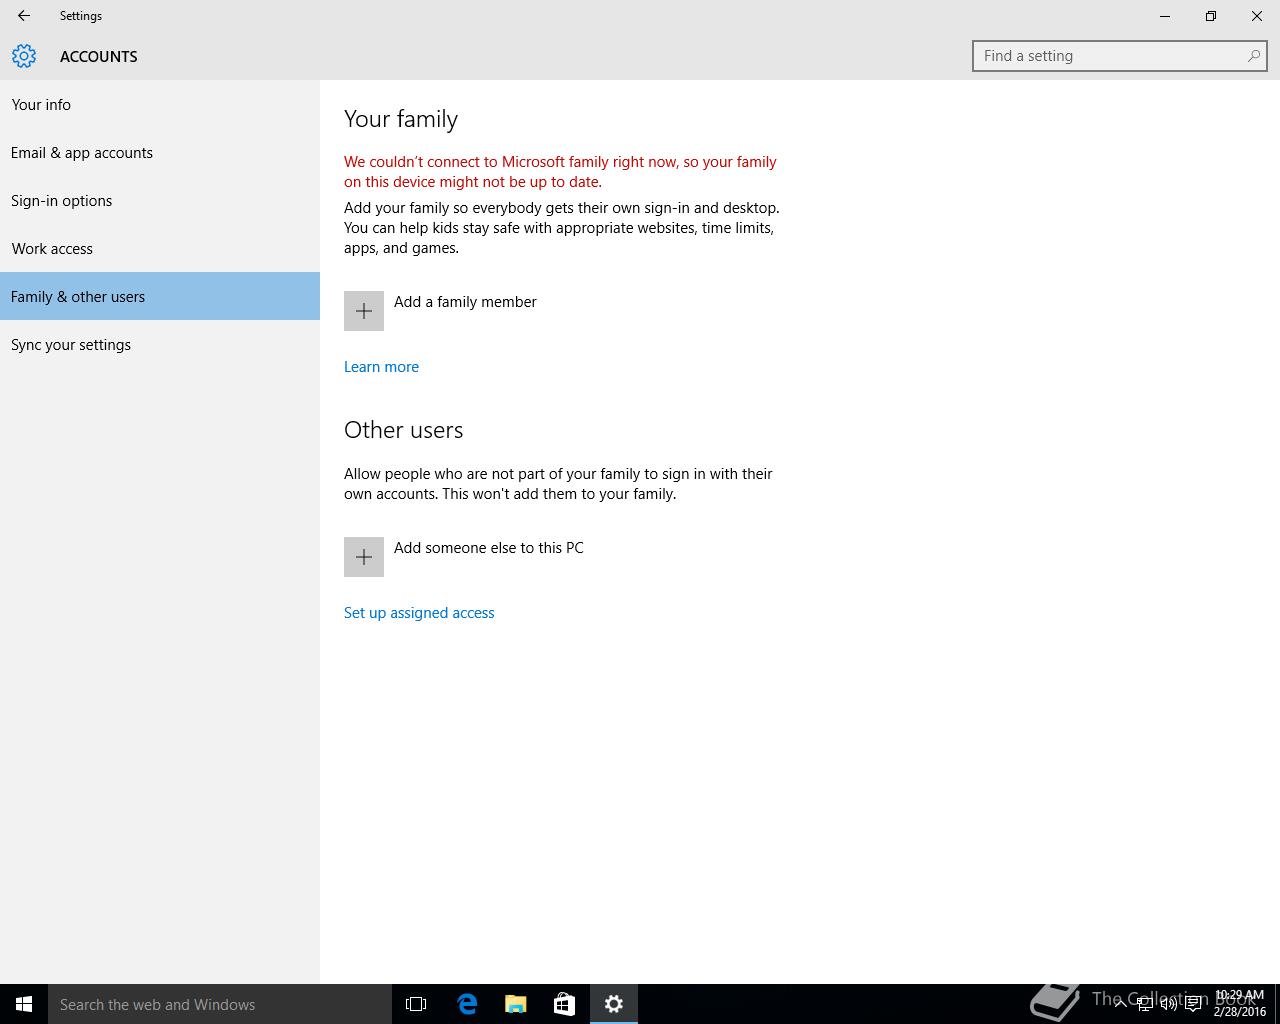
Task: Open Sync your settings
Action: (x=160, y=344)
